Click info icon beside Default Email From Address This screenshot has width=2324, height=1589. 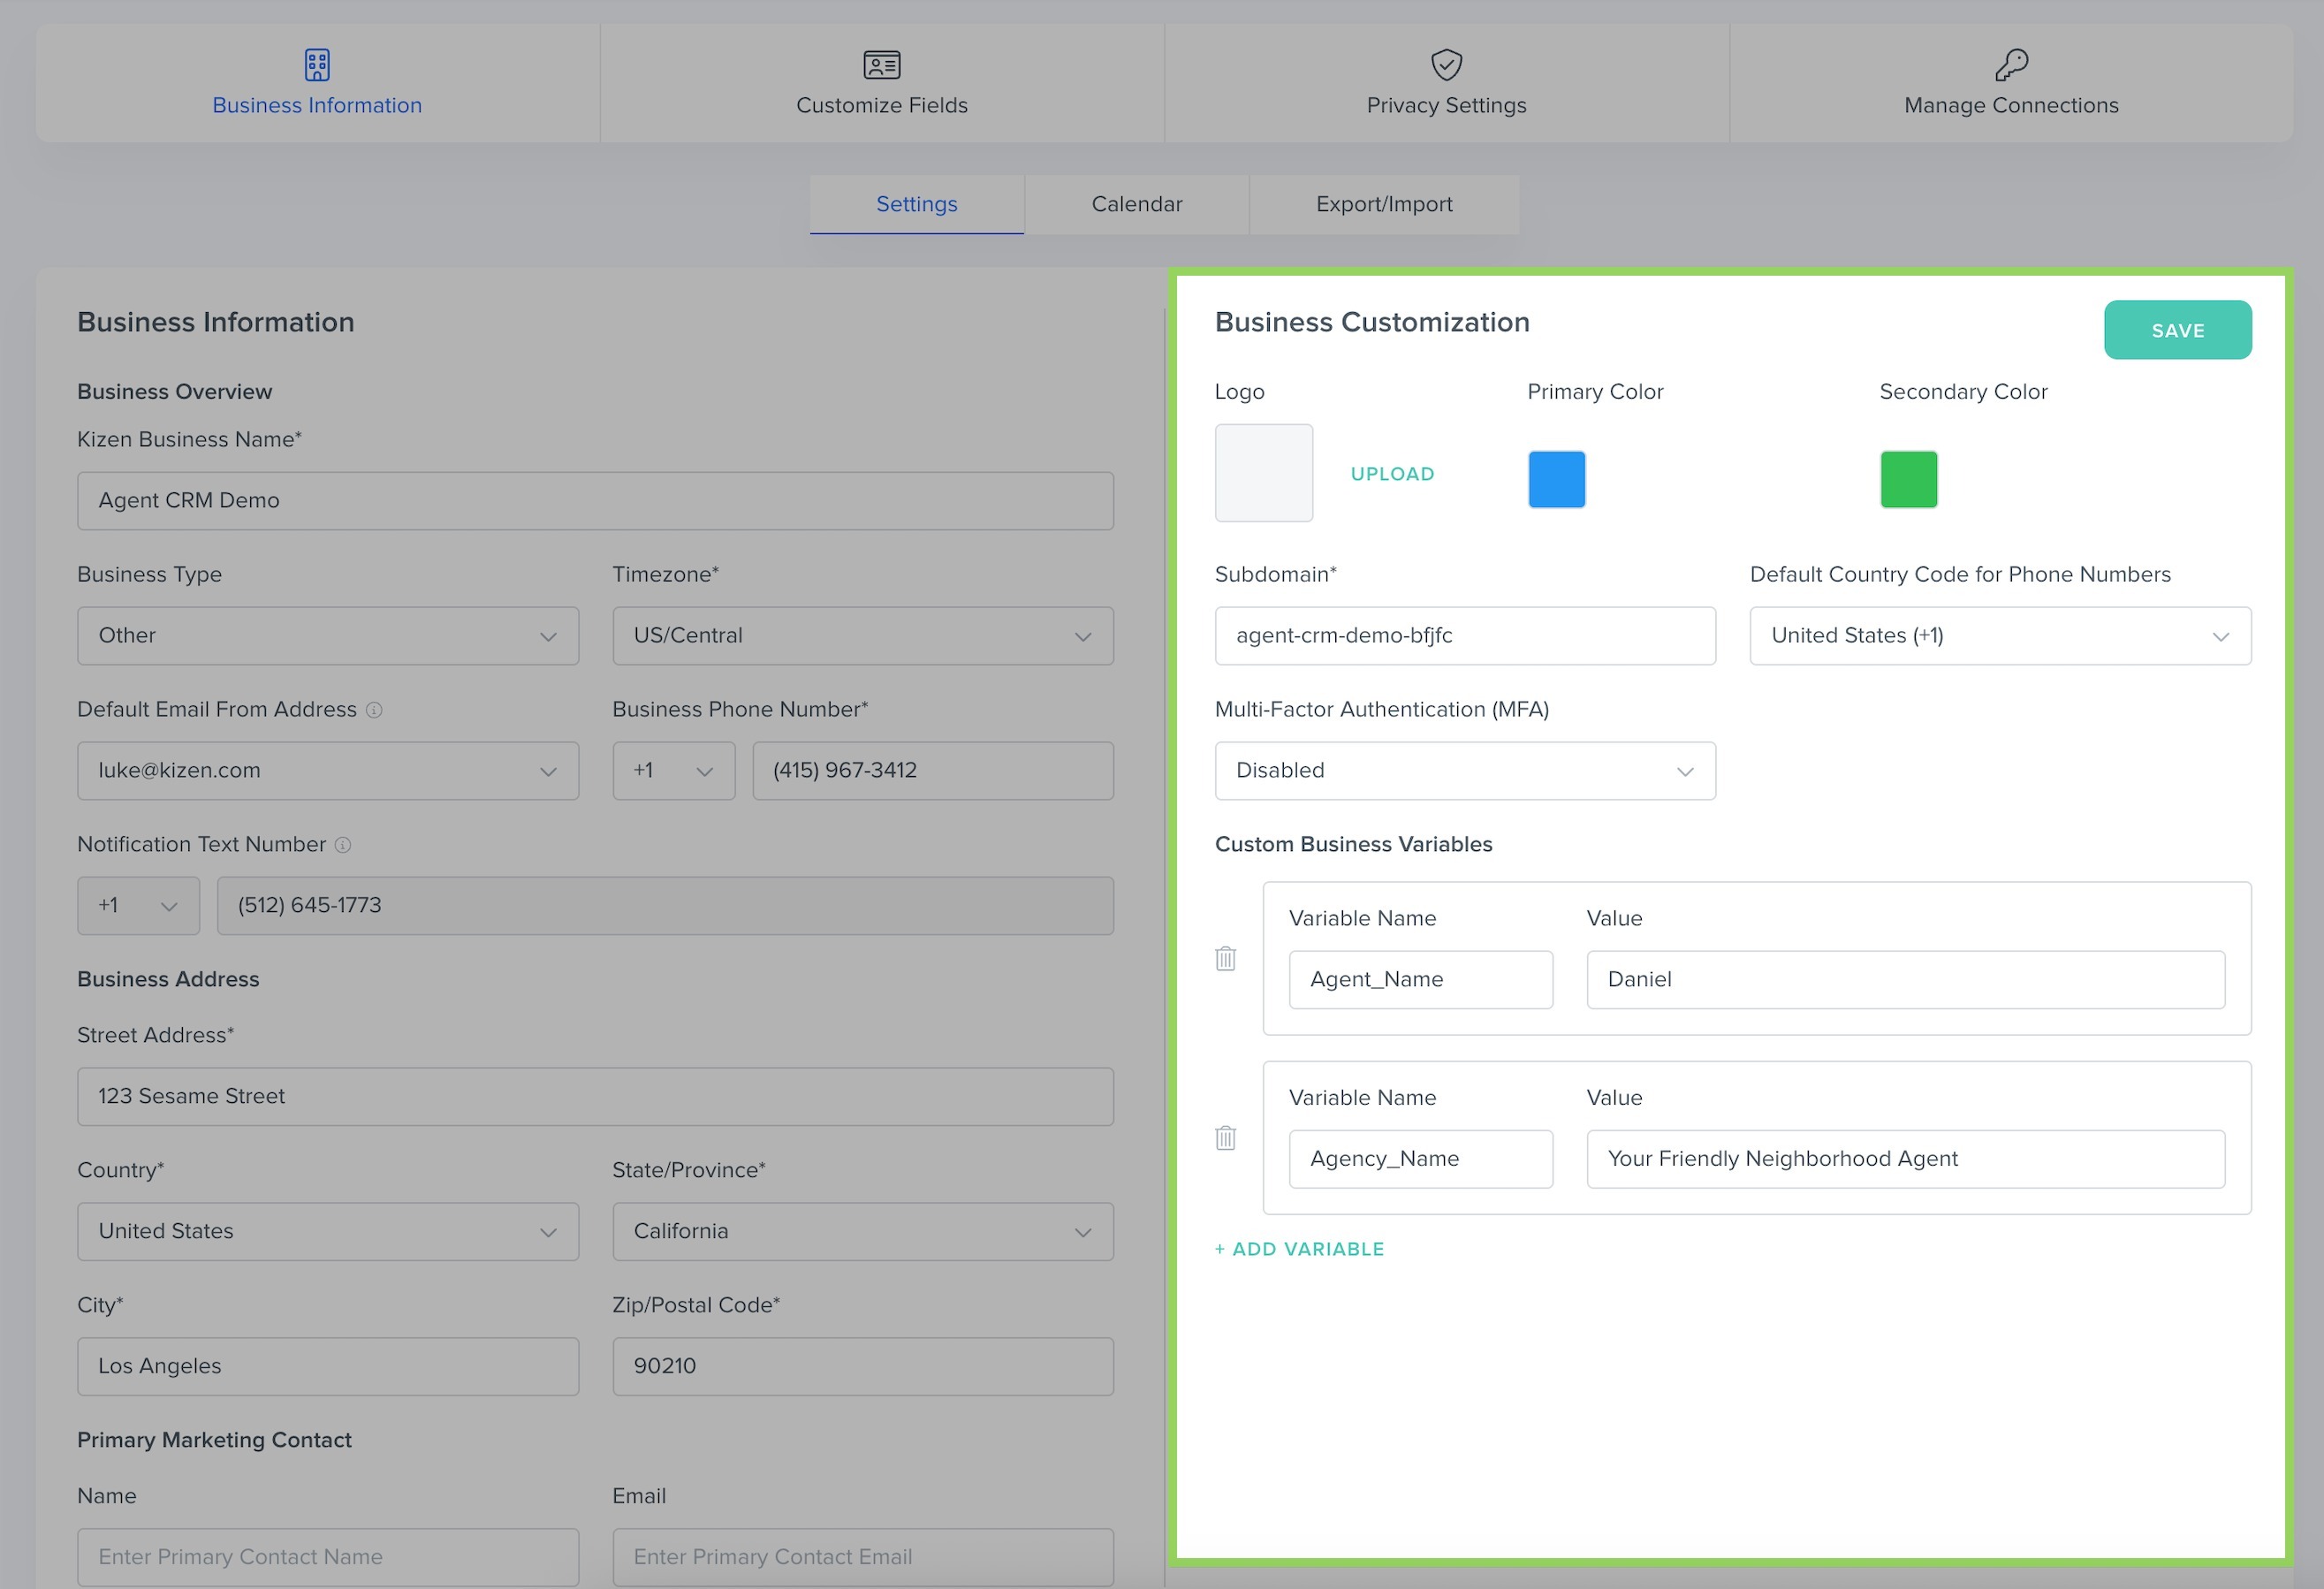pos(374,710)
